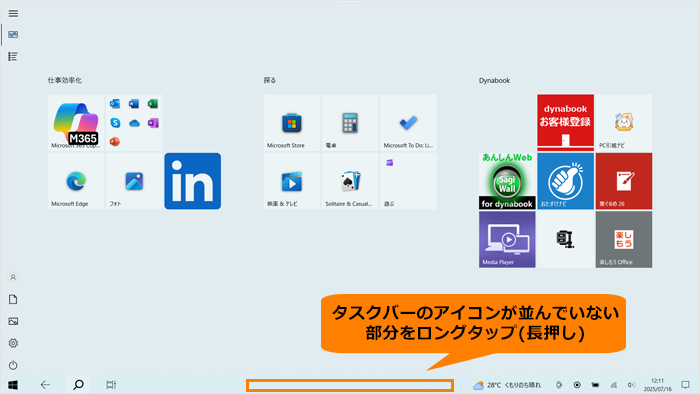Open the Movies & TV tile
Image resolution: width=700 pixels, height=394 pixels.
292,181
